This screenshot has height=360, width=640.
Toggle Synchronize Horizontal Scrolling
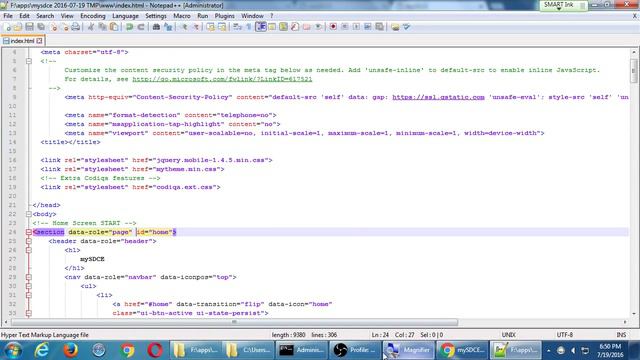pyautogui.click(x=222, y=27)
